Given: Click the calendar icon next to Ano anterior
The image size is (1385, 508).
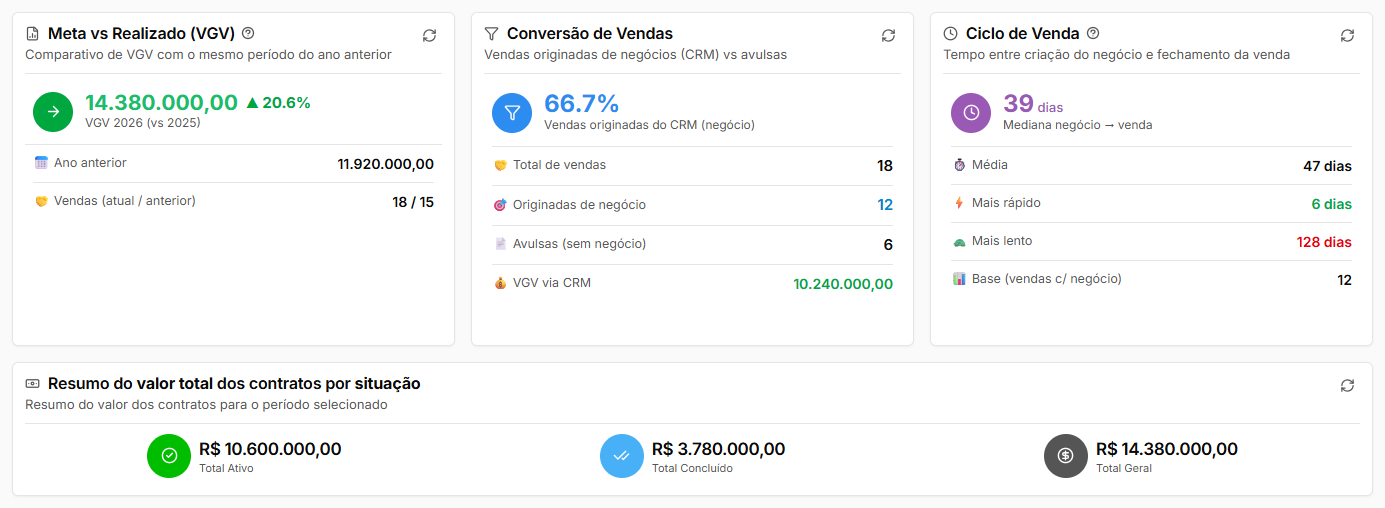Looking at the screenshot, I should coord(41,162).
